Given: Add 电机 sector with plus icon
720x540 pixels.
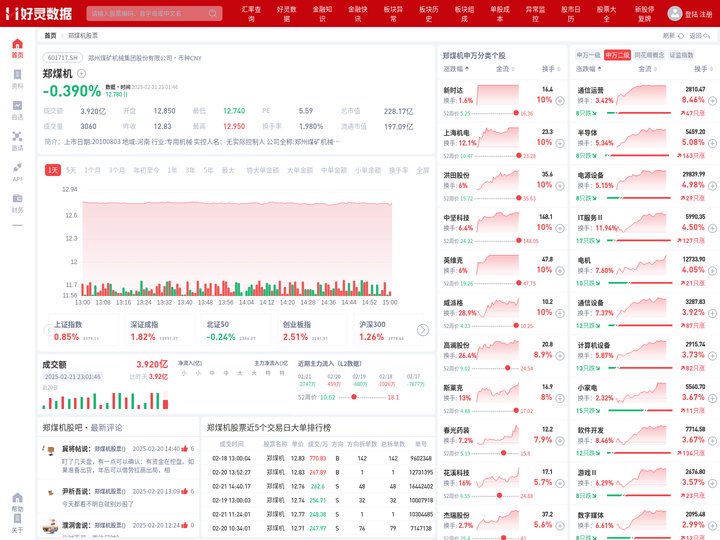Looking at the screenshot, I should tap(712, 270).
